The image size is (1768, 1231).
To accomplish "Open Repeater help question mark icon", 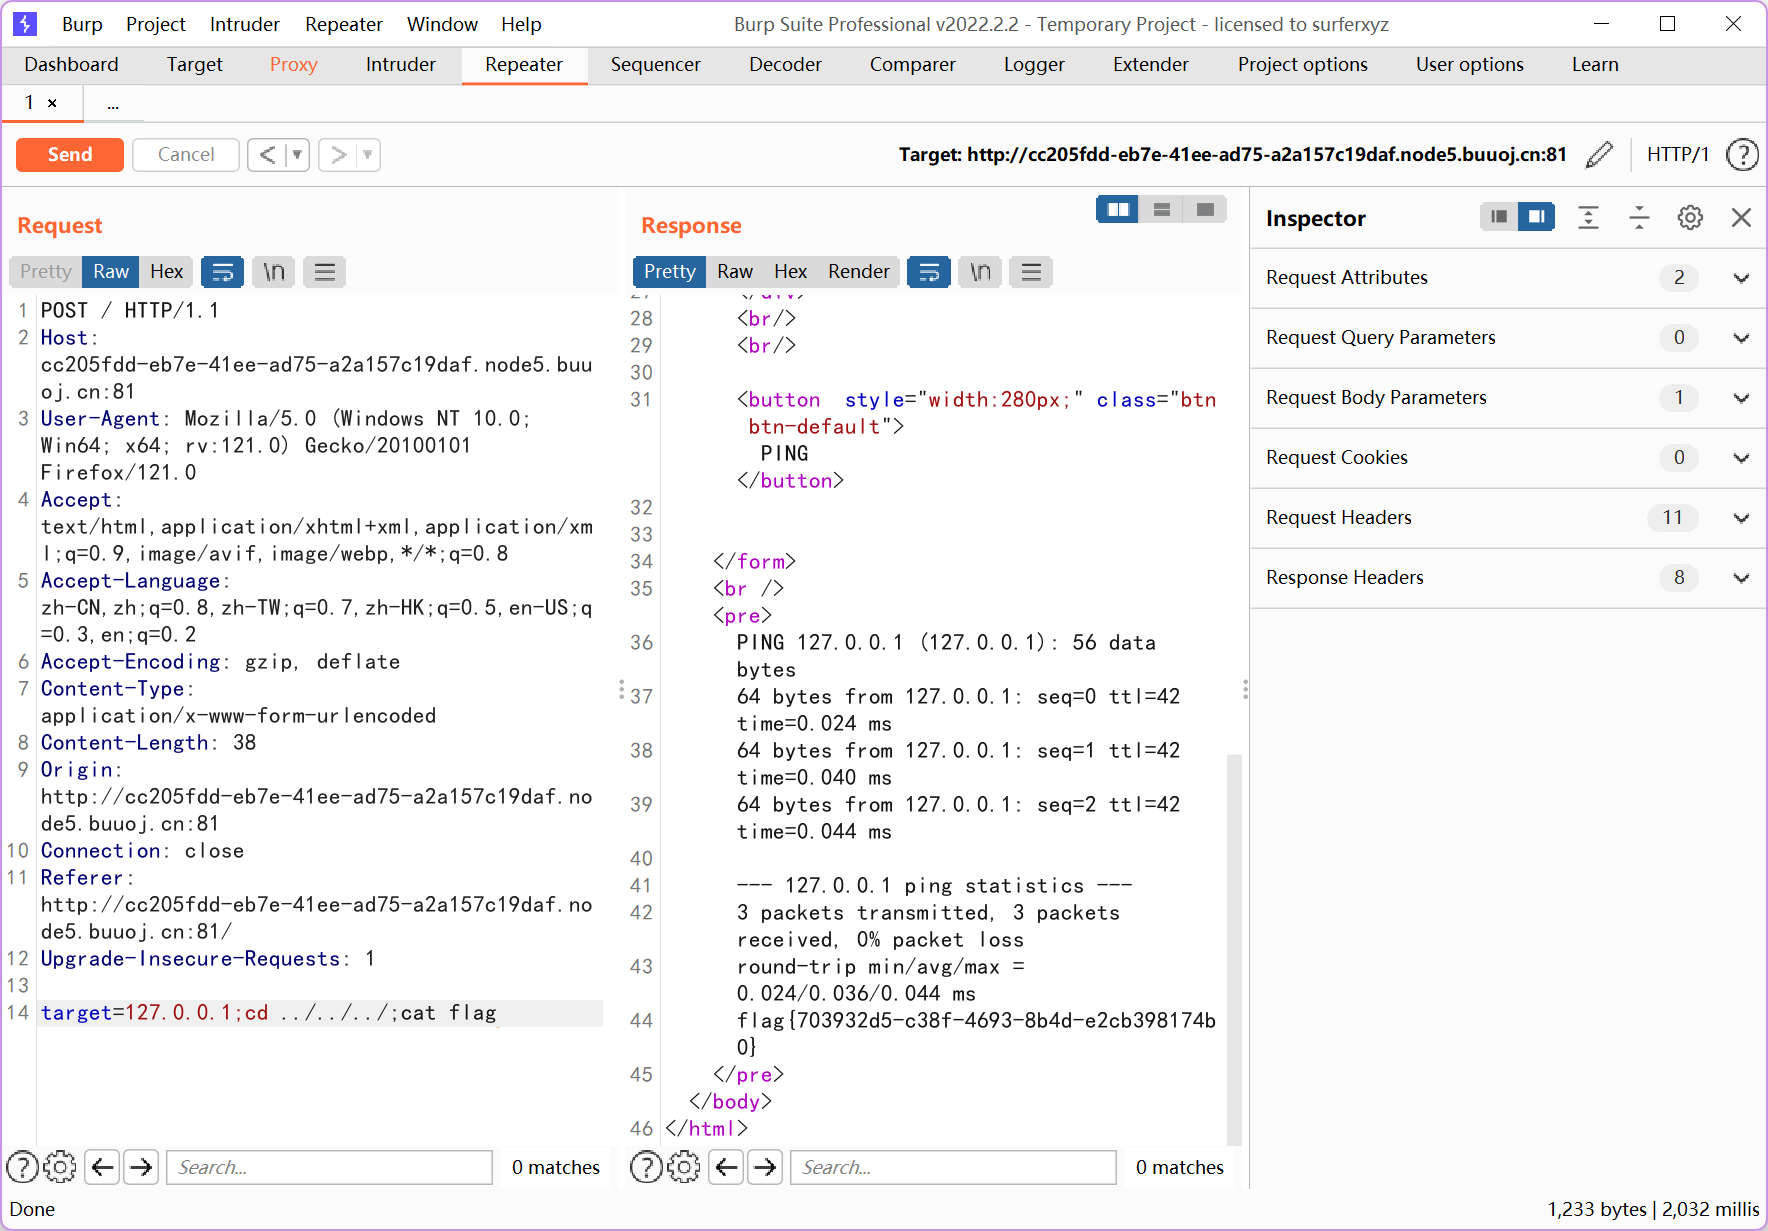I will pyautogui.click(x=1742, y=155).
